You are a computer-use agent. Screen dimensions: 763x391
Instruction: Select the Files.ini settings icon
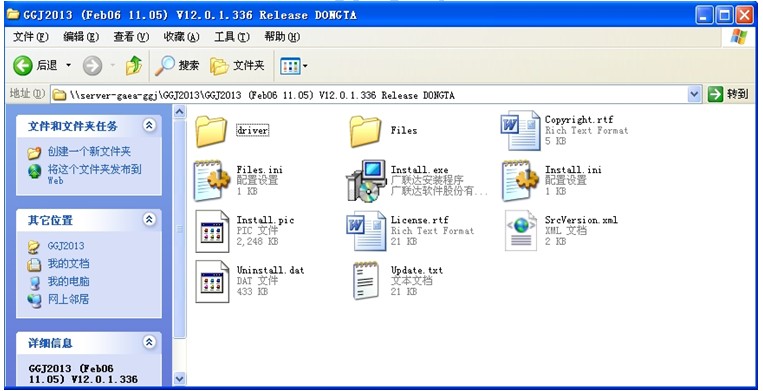[x=212, y=181]
